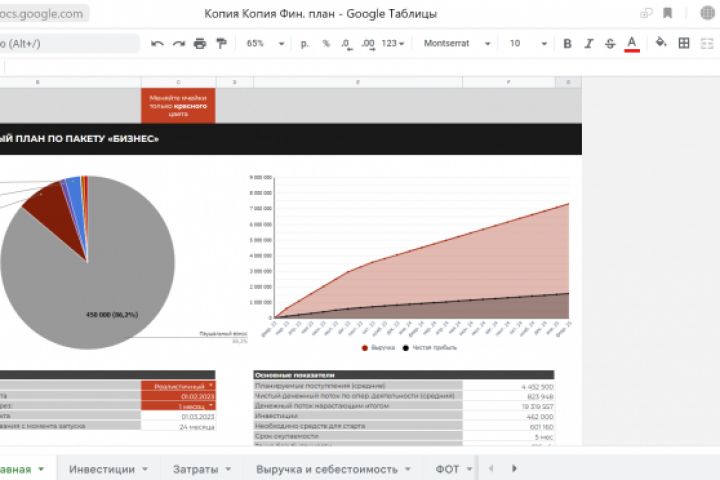
Task: Select column G header
Action: 568,82
